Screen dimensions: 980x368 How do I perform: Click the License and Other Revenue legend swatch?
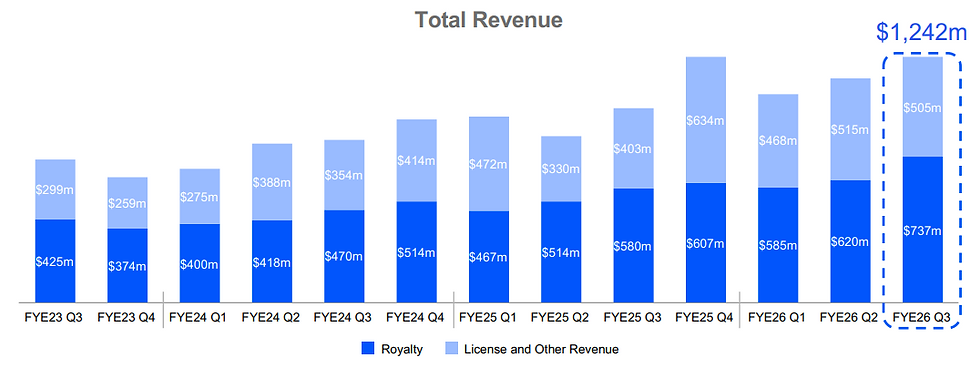point(451,349)
